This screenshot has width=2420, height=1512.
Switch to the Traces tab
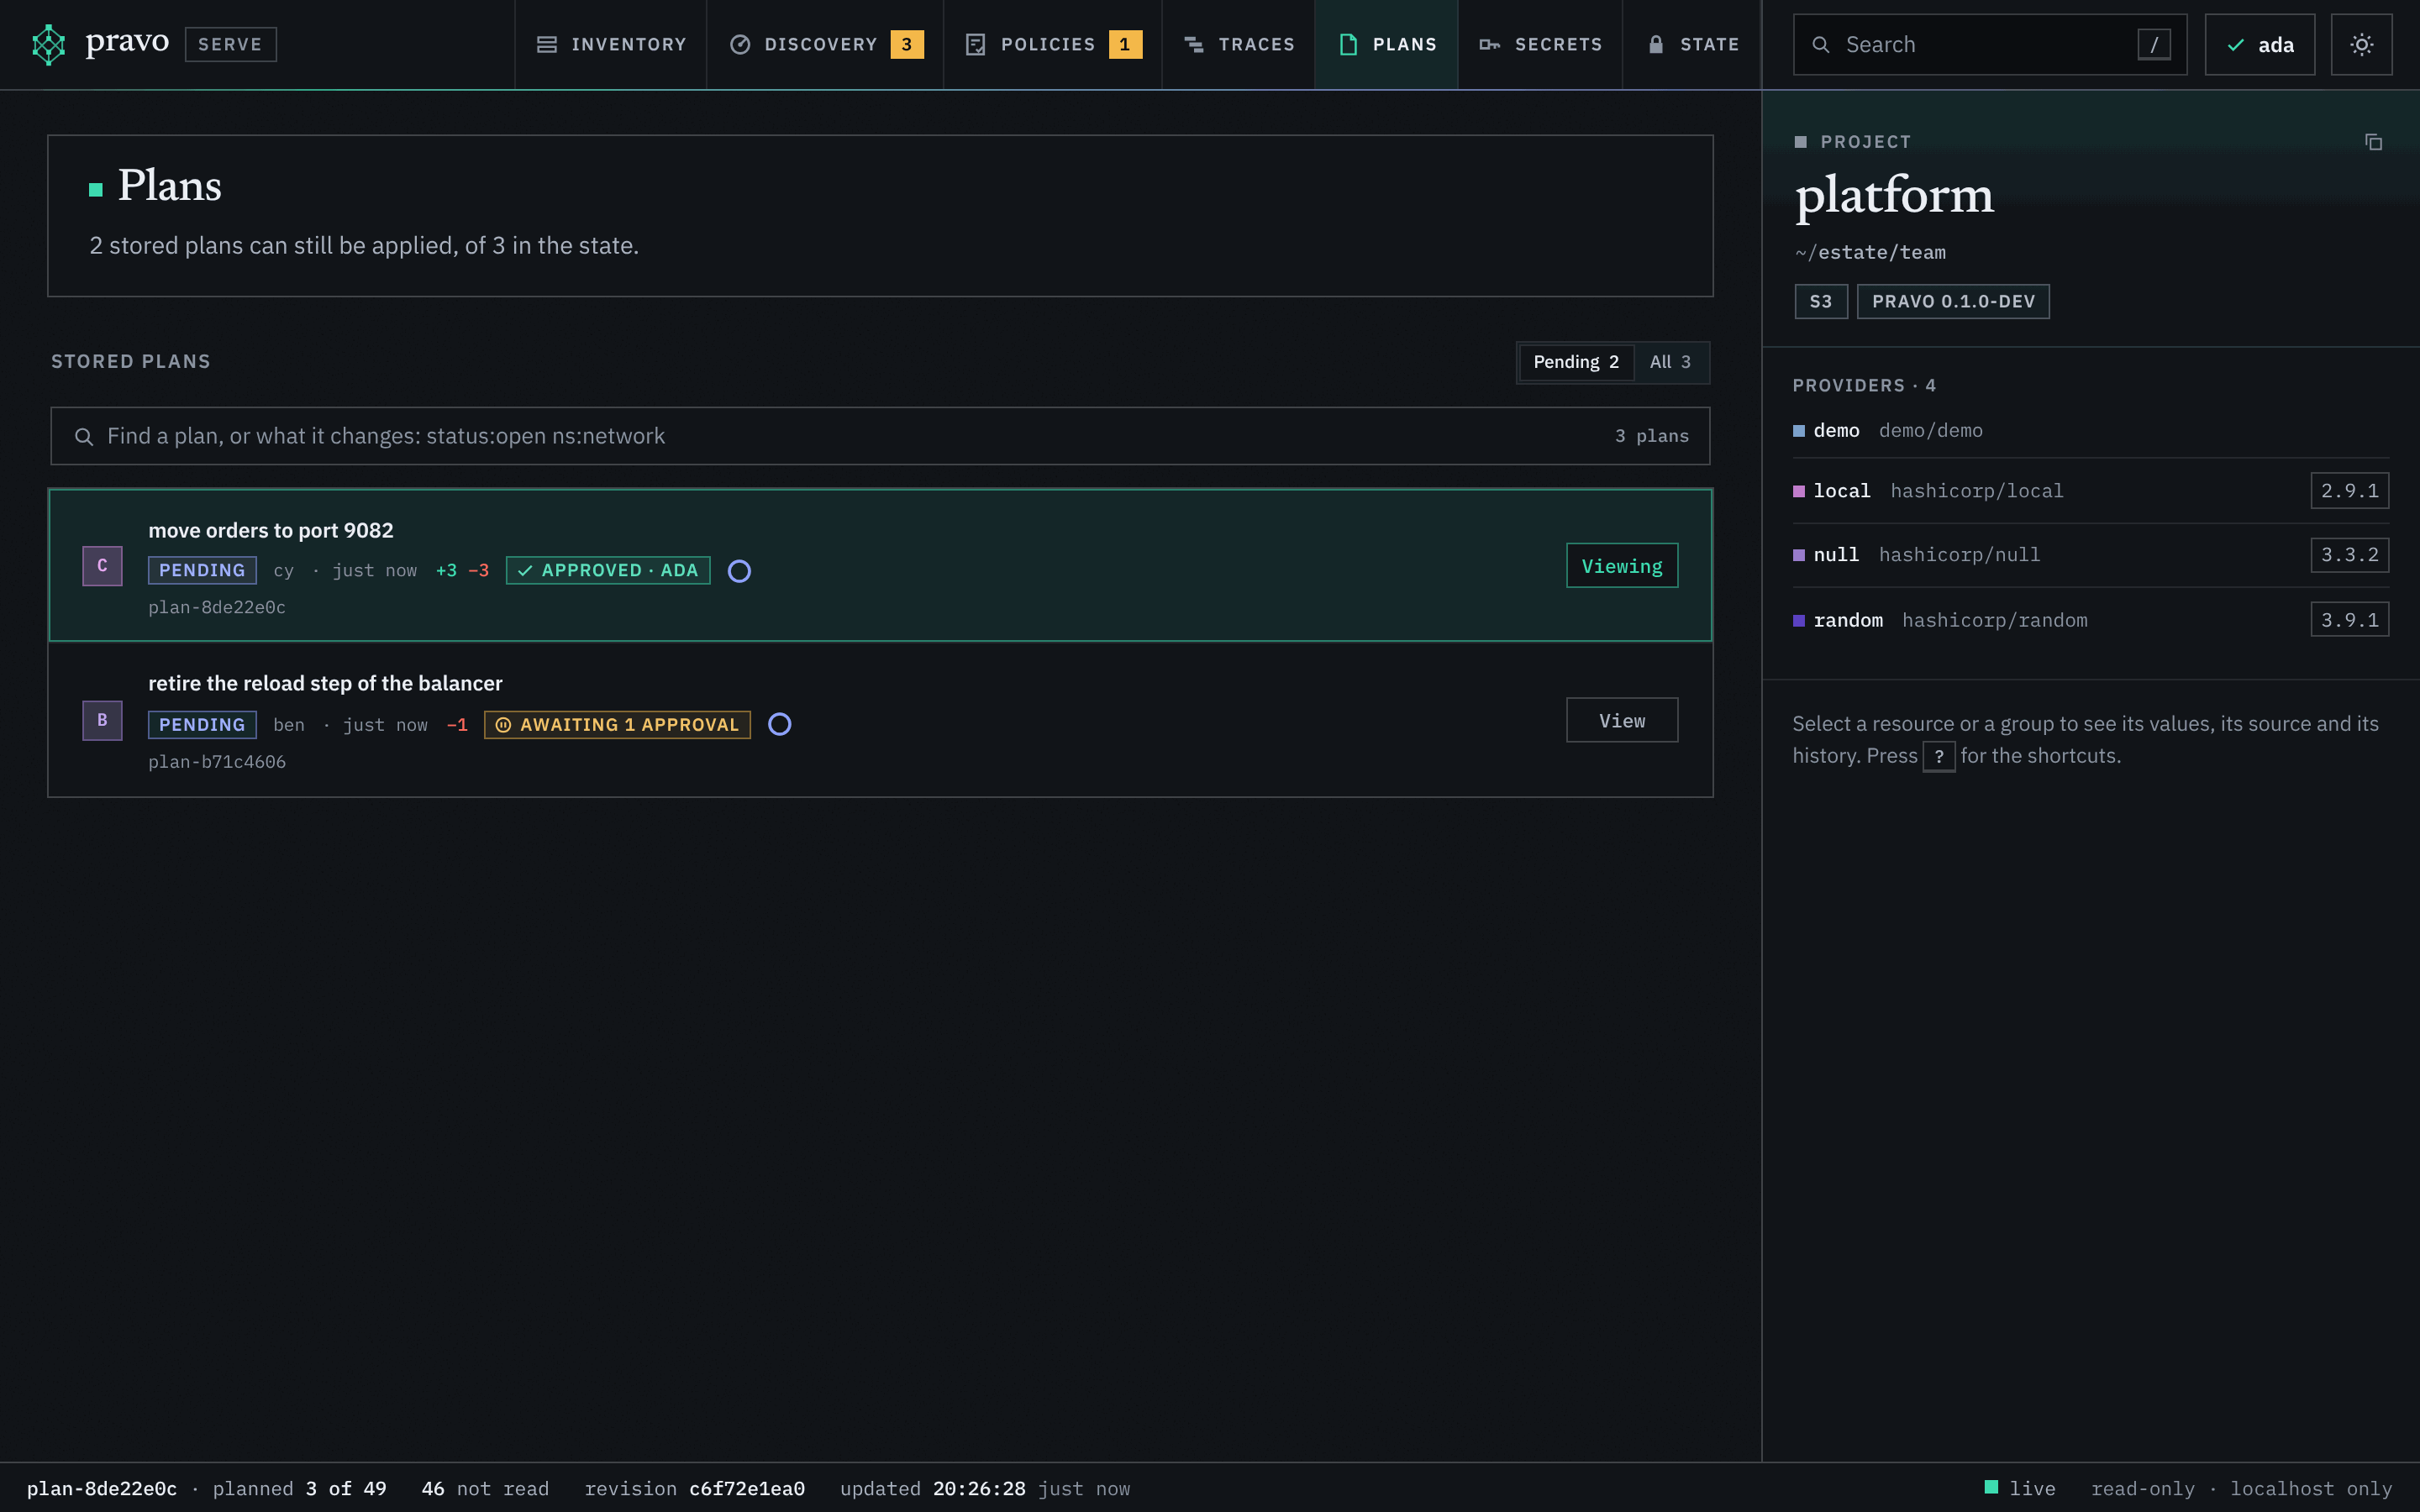(x=1238, y=44)
